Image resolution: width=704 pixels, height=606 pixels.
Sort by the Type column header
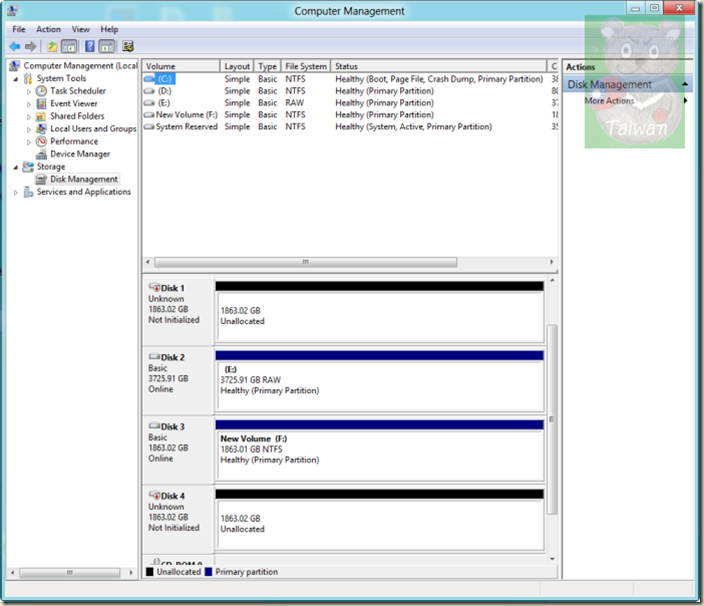pyautogui.click(x=268, y=66)
